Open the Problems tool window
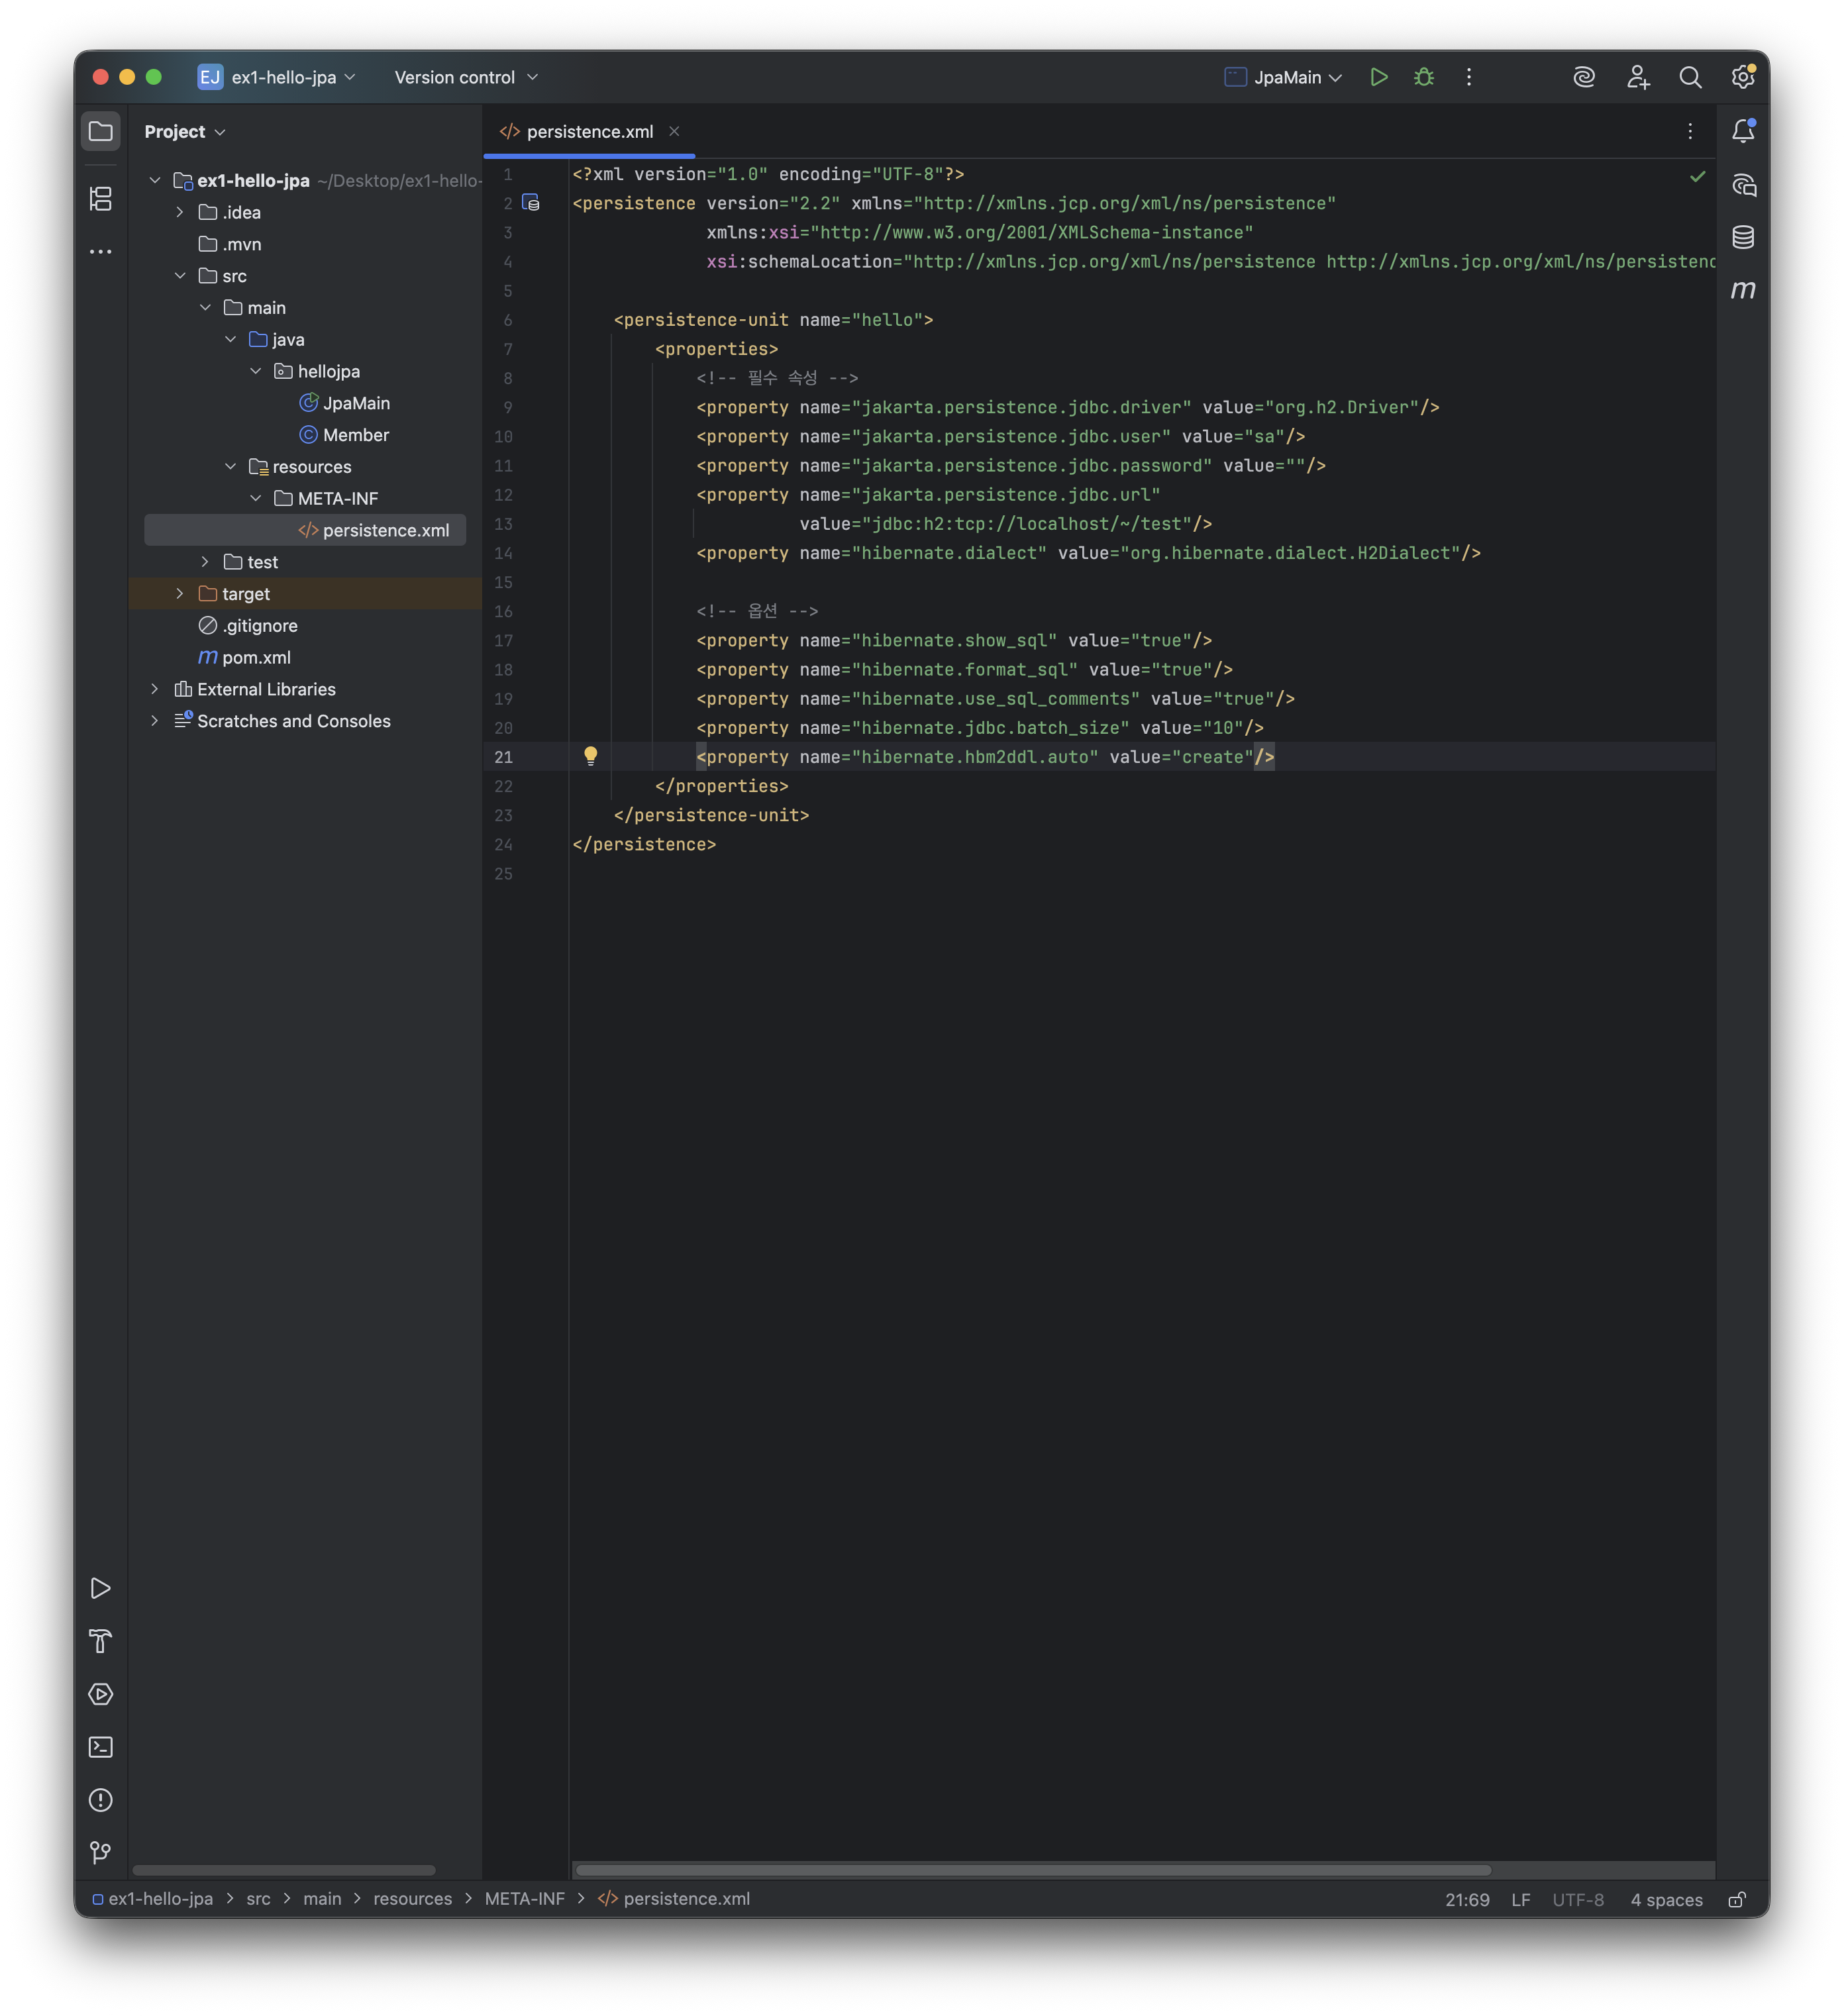Image resolution: width=1844 pixels, height=2016 pixels. (x=101, y=1800)
